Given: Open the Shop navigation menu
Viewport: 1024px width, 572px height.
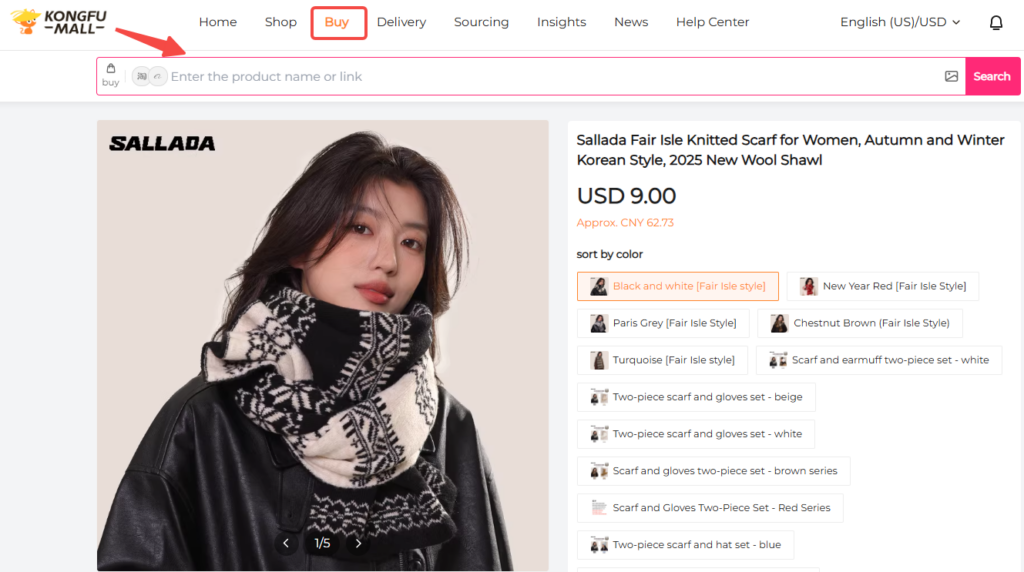Looking at the screenshot, I should click(x=281, y=22).
